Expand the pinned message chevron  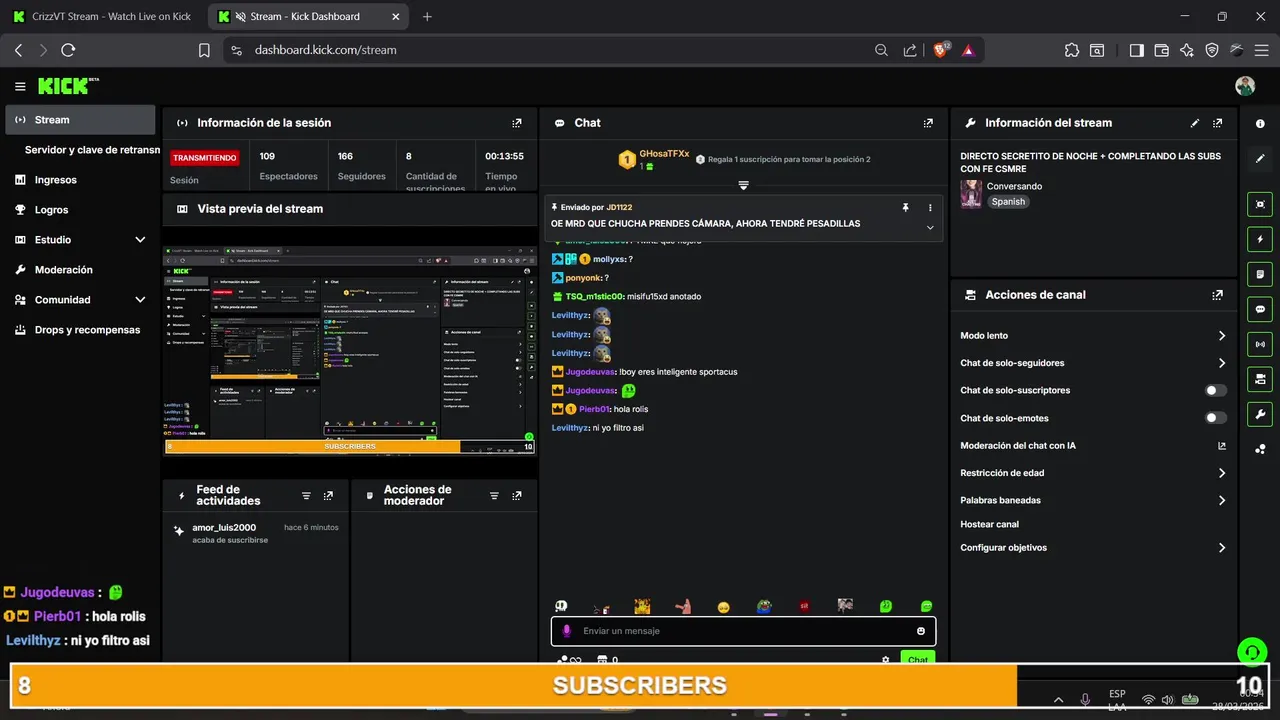pos(930,228)
